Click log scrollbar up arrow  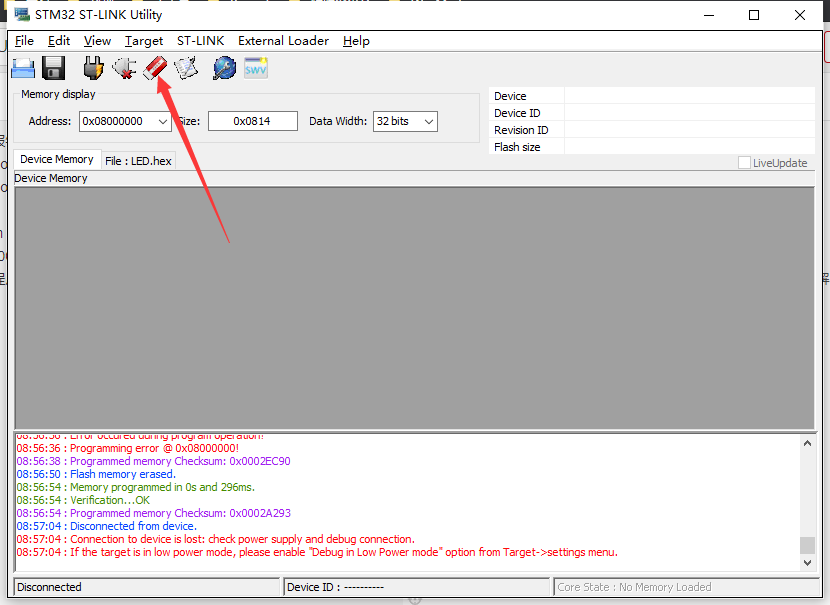click(x=807, y=444)
